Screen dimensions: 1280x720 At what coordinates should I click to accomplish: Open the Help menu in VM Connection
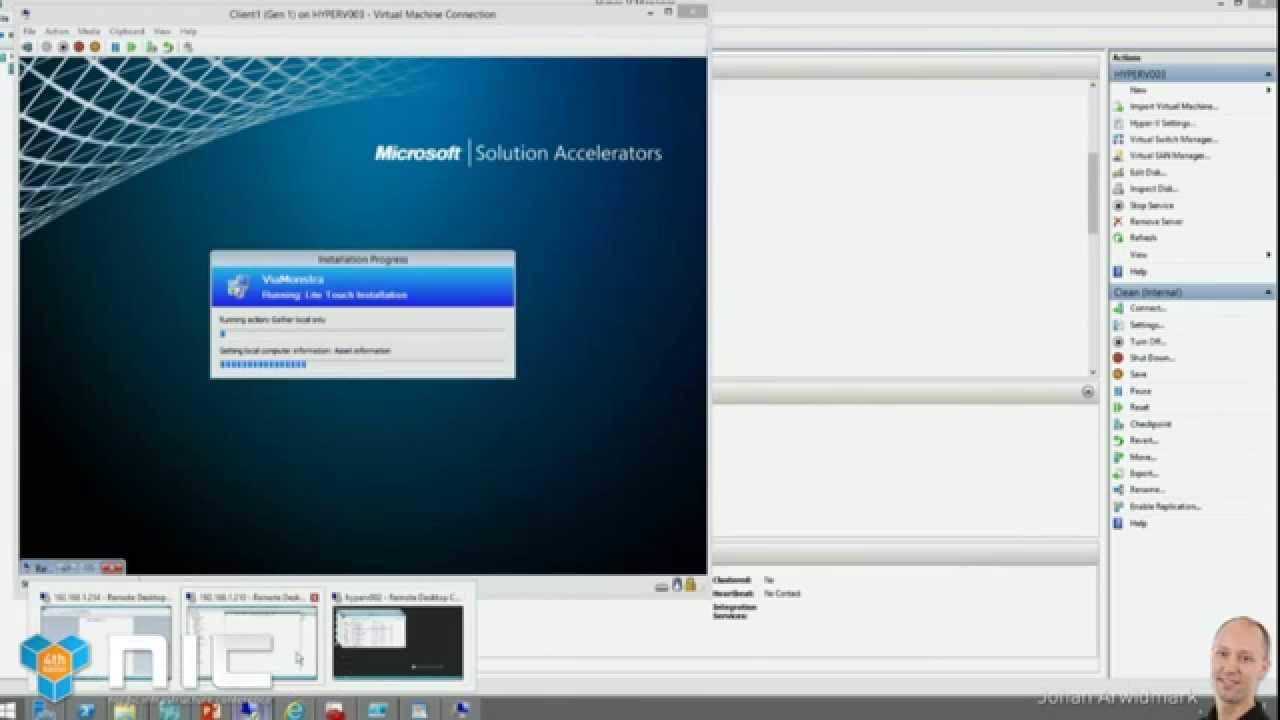click(188, 32)
